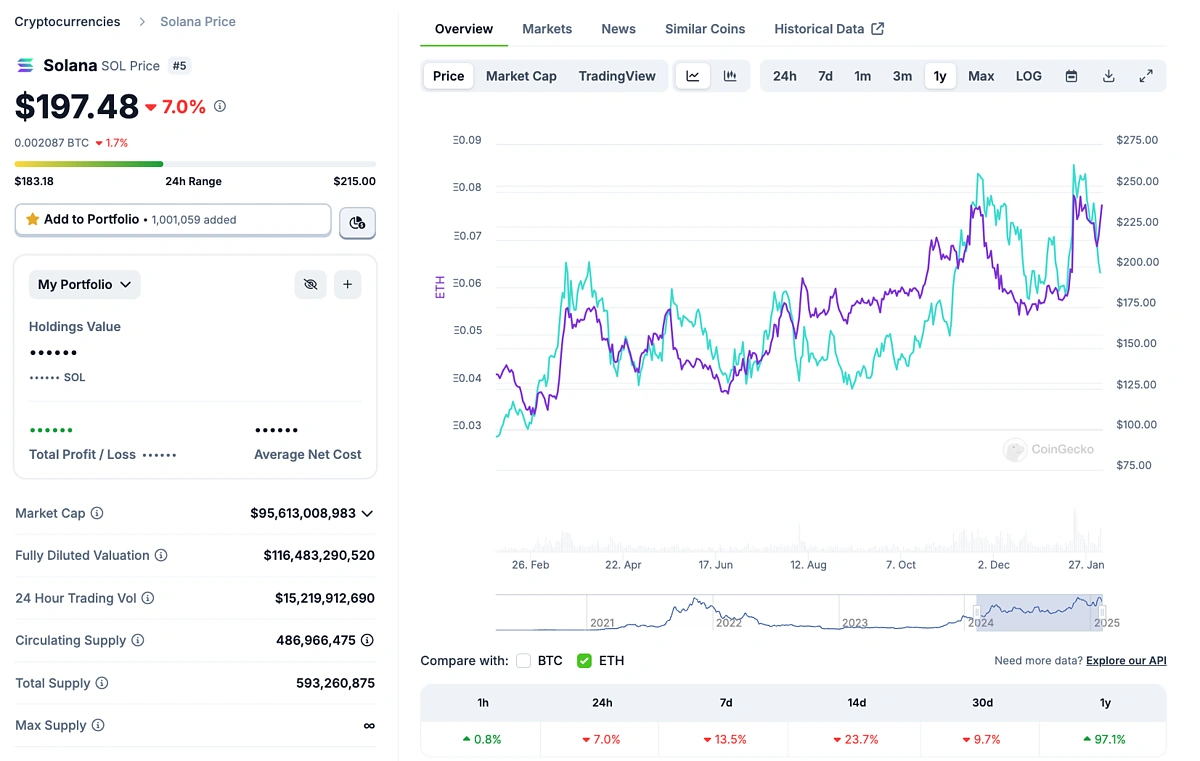The image size is (1200, 761).
Task: Click the 24 Hour Trading Vol value $15,219,912,690
Action: tap(325, 598)
